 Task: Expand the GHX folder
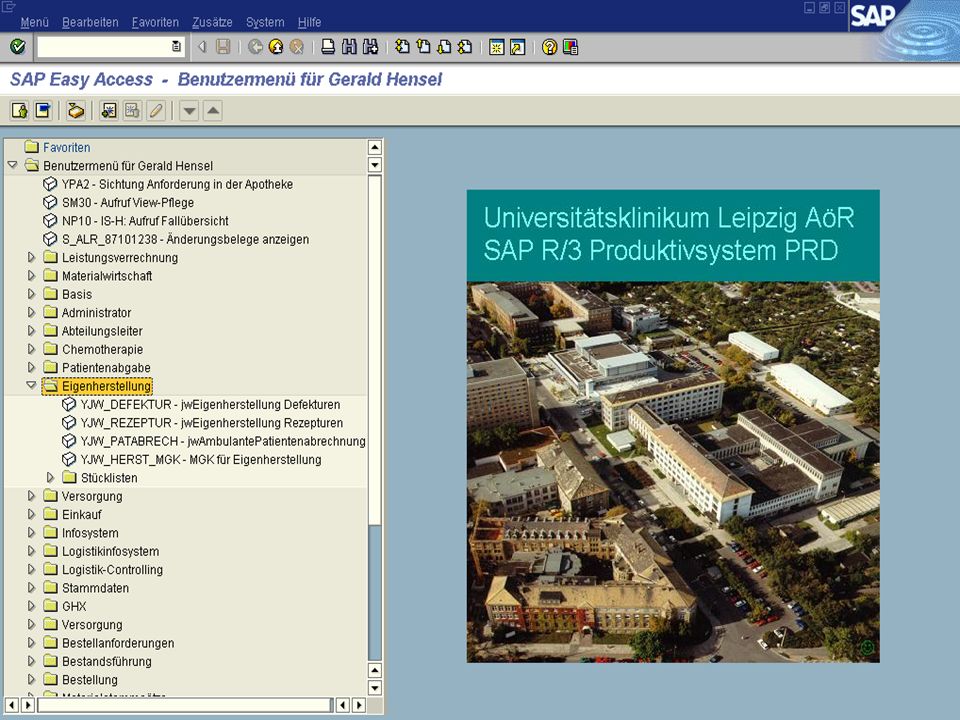point(31,606)
